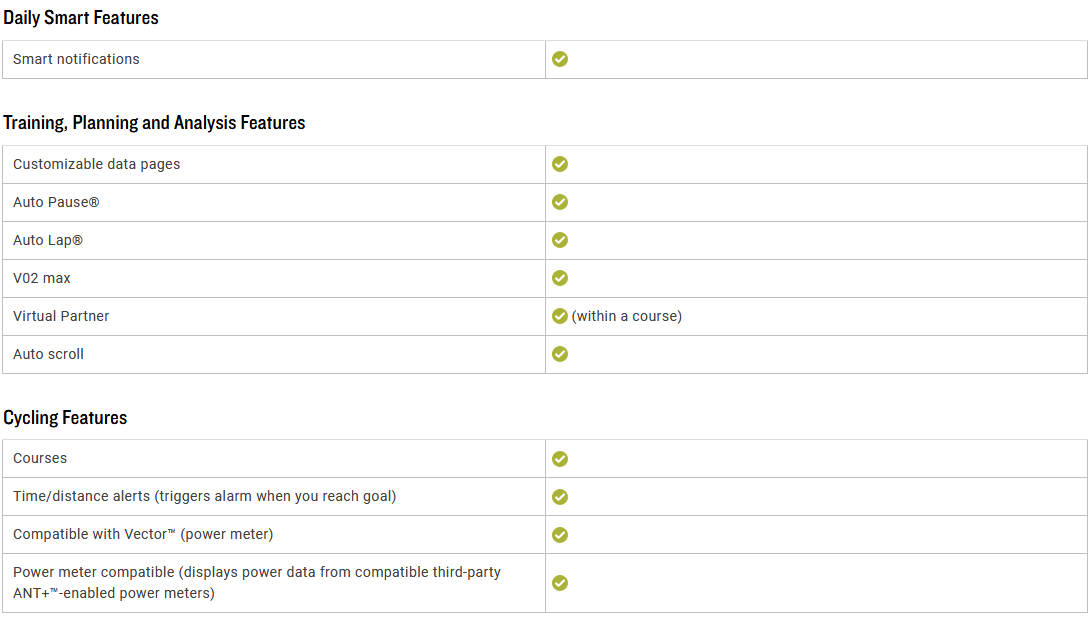Click the Power meter compatible checkmark
This screenshot has width=1092, height=620.
tap(560, 582)
